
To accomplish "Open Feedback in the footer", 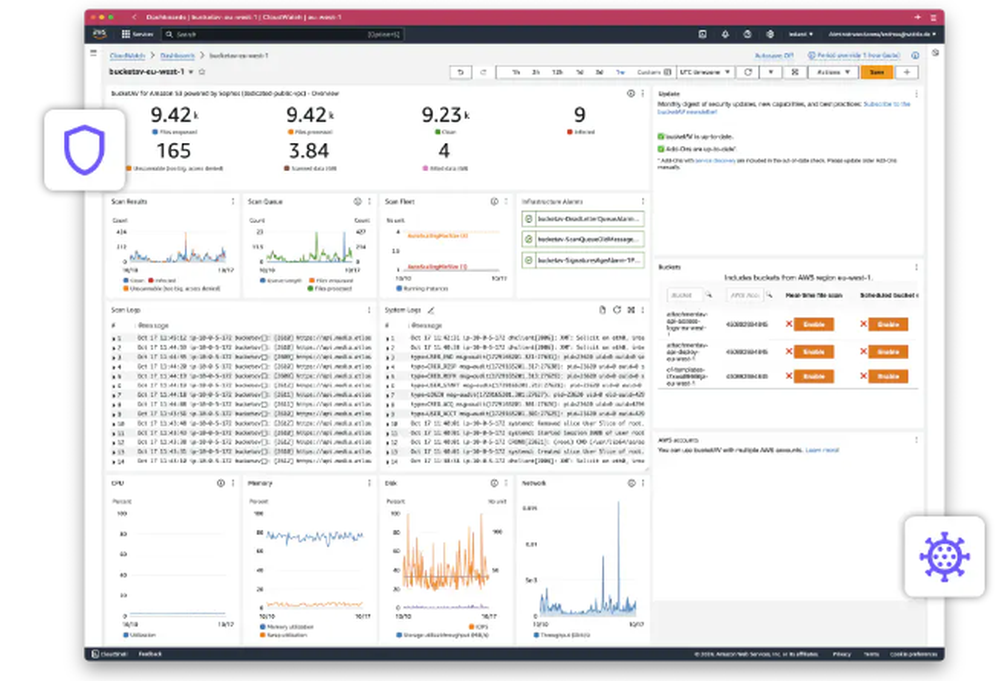I will click(x=151, y=654).
